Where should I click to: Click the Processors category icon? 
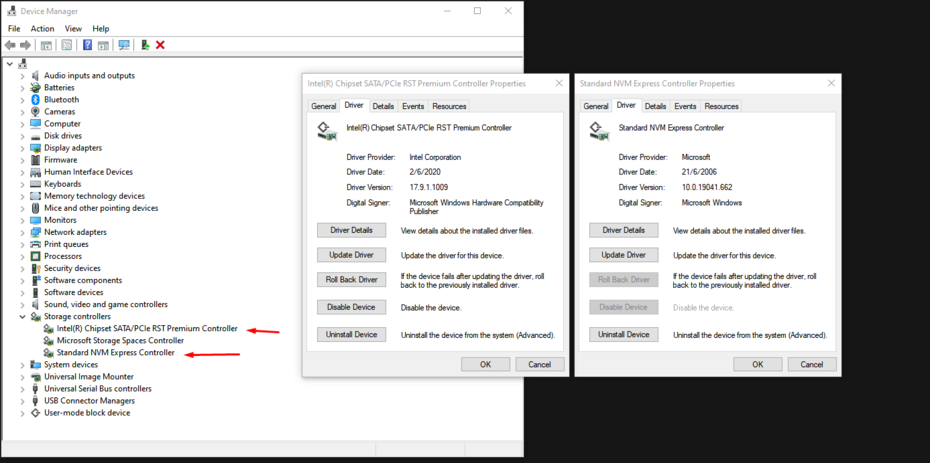(x=35, y=256)
